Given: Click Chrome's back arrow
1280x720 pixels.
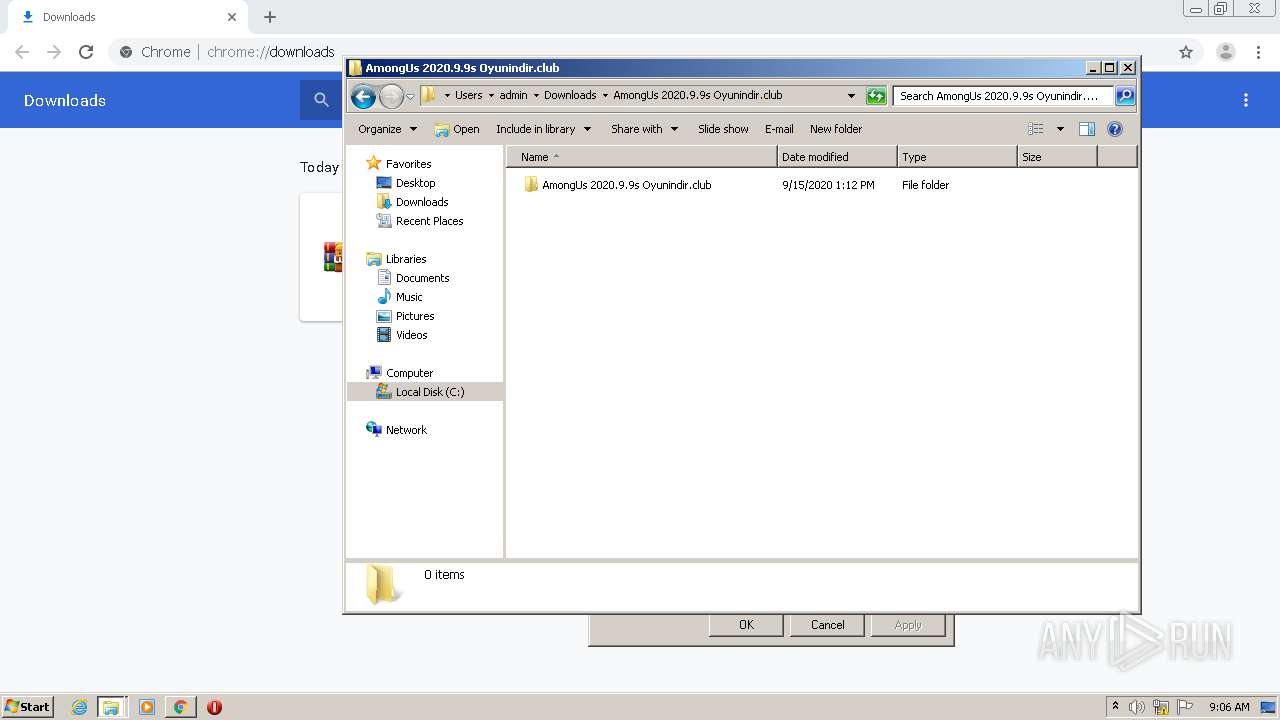Looking at the screenshot, I should (x=22, y=52).
